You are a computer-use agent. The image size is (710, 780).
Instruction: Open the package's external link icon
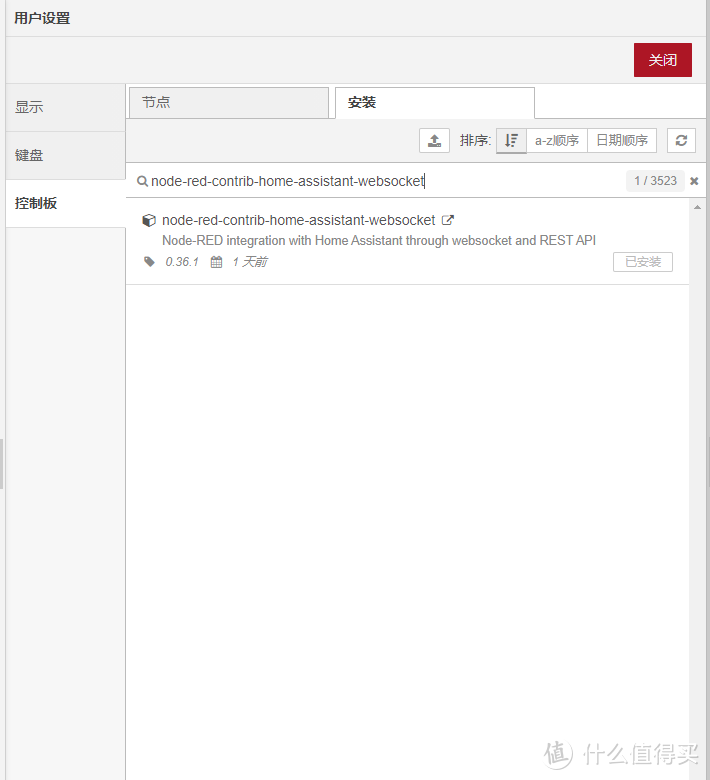448,220
